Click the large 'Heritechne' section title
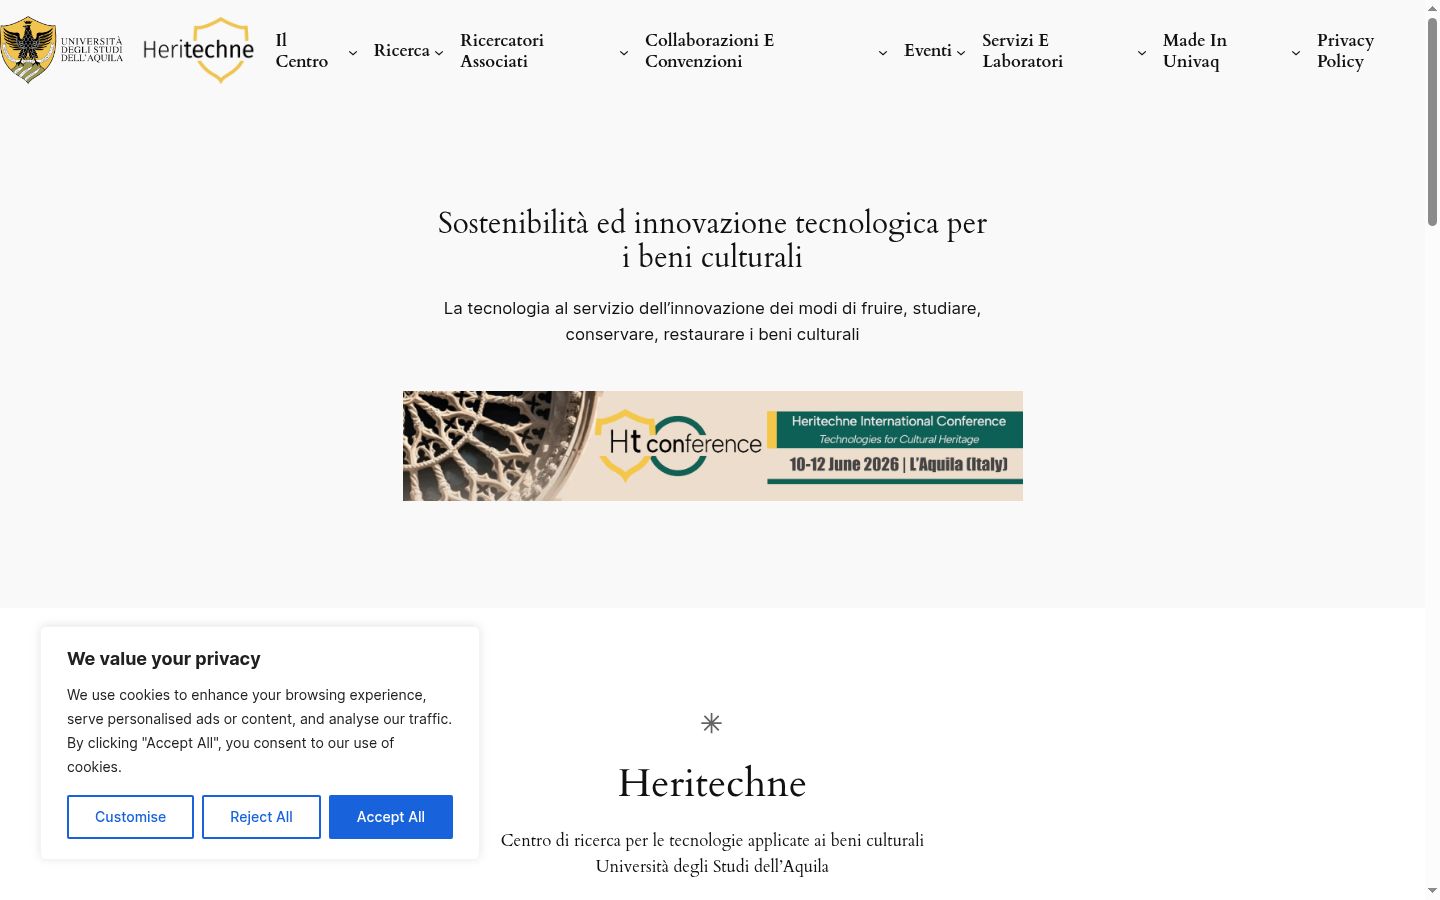 coord(712,783)
